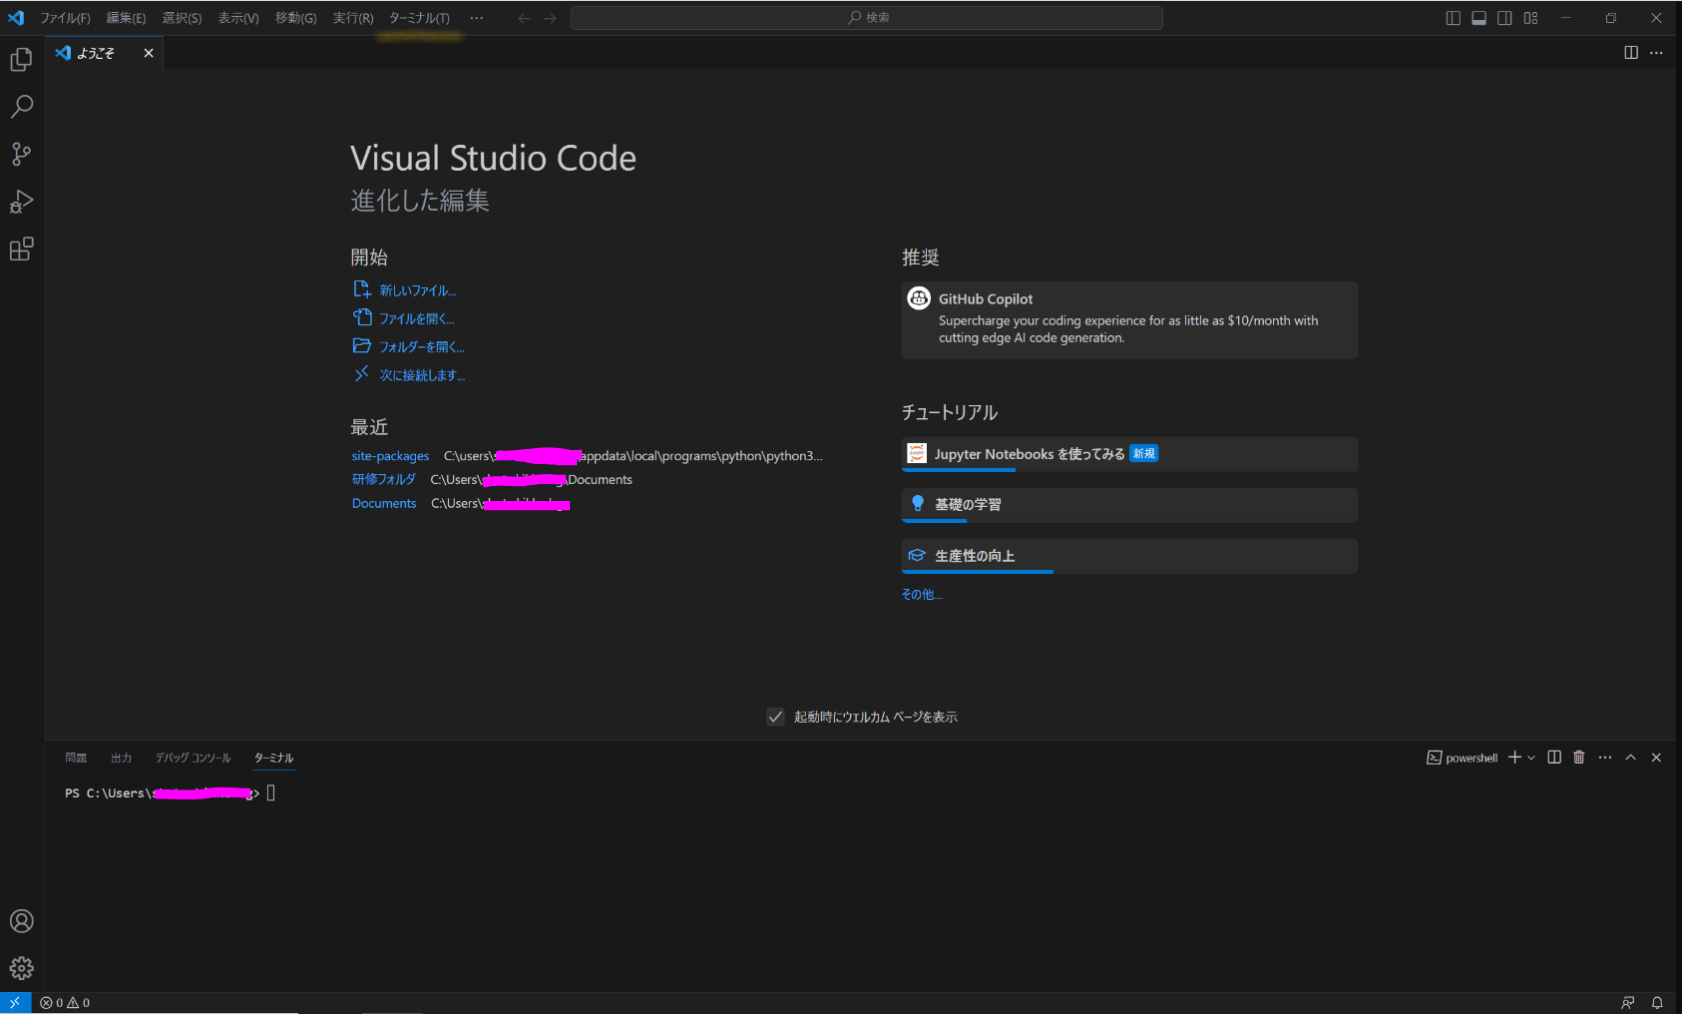Expand the panel with the chevron-up control
This screenshot has height=1014, width=1682.
coord(1630,757)
